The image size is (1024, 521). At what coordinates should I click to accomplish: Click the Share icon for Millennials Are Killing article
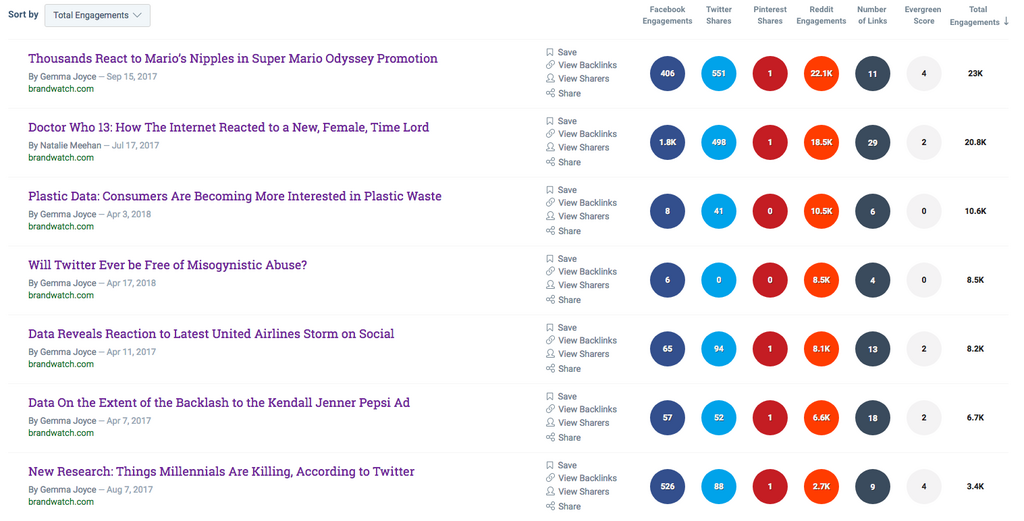tap(550, 506)
